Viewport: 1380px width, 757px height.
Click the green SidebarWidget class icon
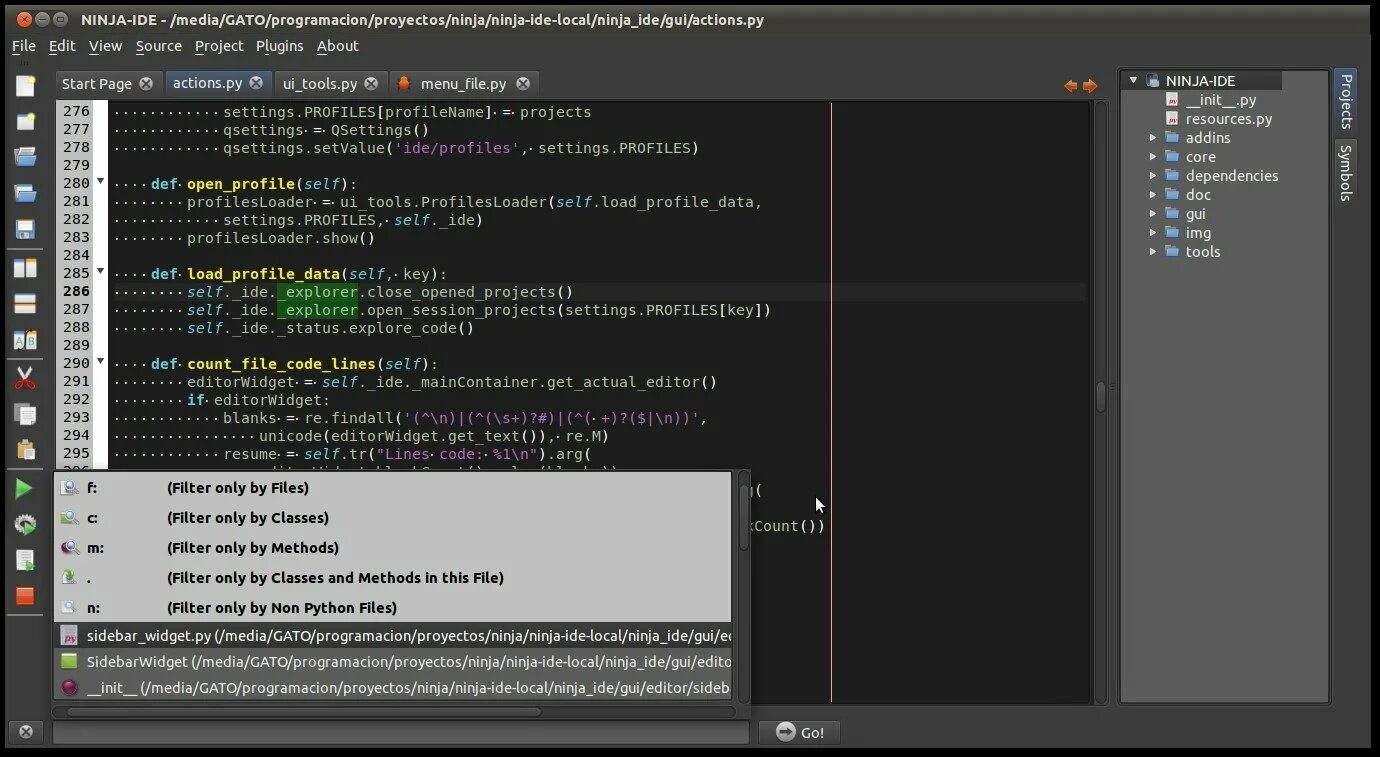[x=69, y=661]
